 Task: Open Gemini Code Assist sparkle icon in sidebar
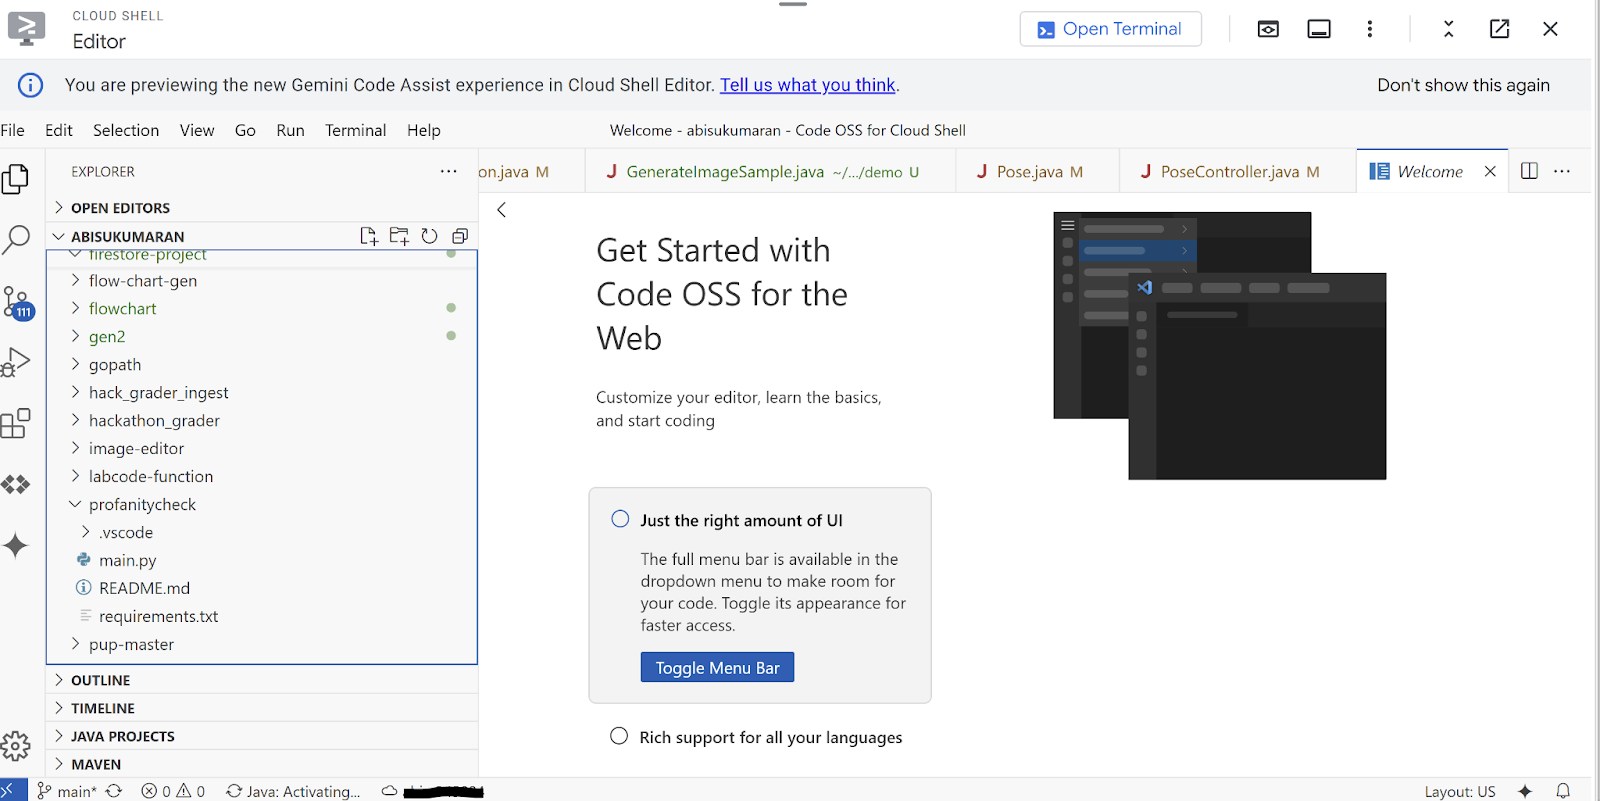(16, 546)
